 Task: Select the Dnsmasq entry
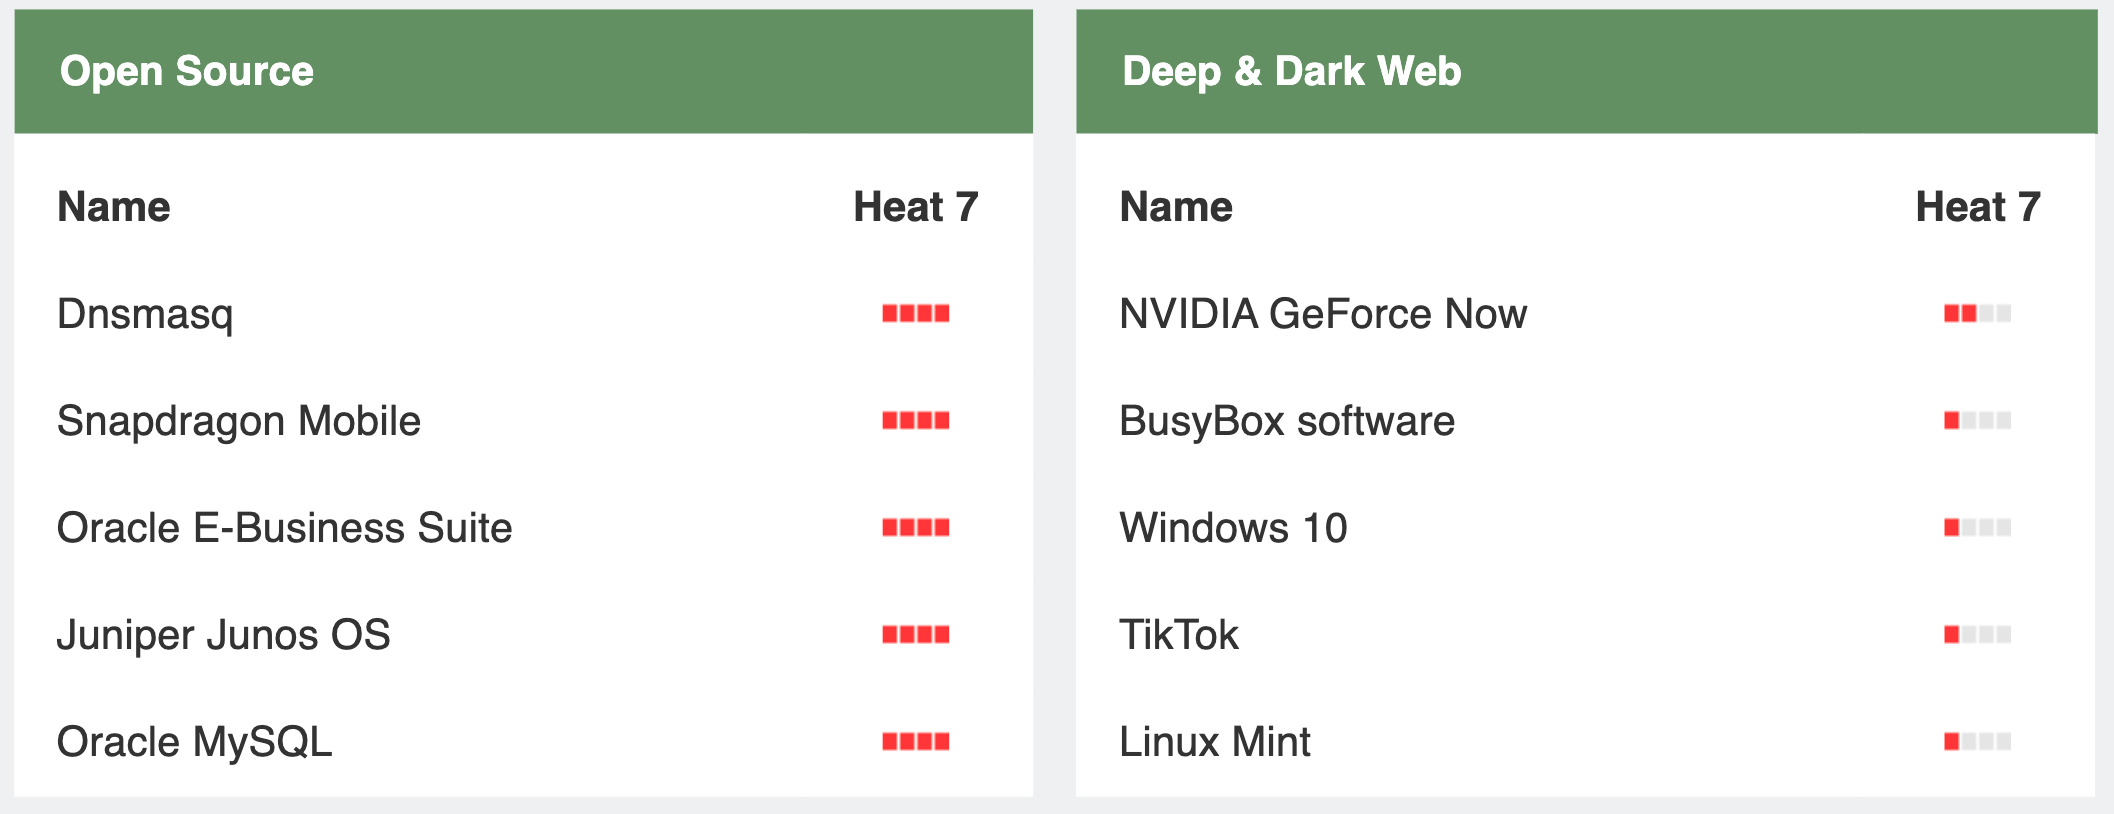tap(145, 314)
